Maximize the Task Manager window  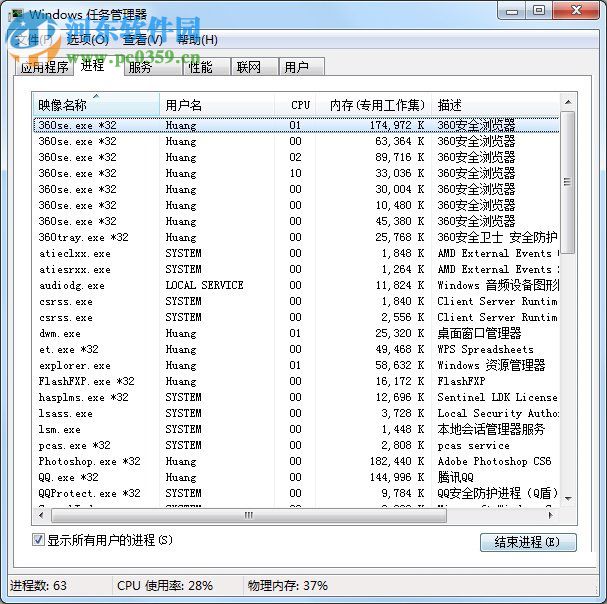539,10
